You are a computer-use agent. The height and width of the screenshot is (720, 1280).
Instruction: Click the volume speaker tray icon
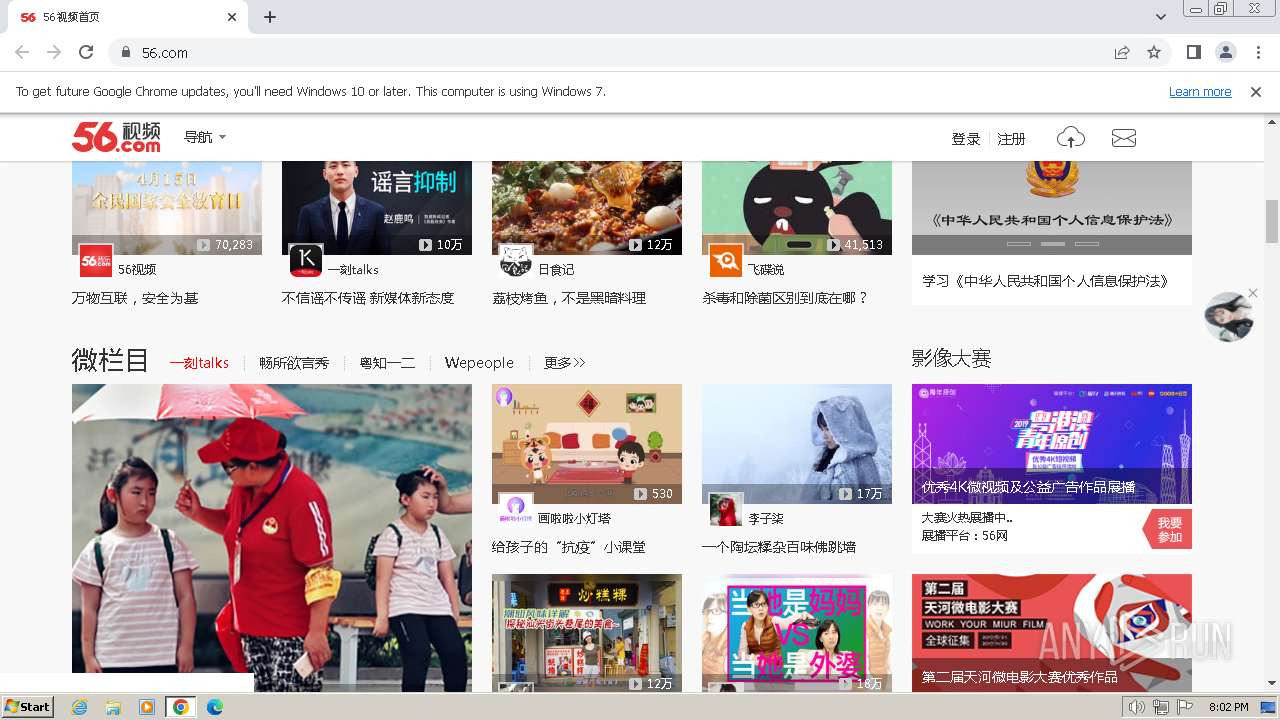tap(1137, 707)
